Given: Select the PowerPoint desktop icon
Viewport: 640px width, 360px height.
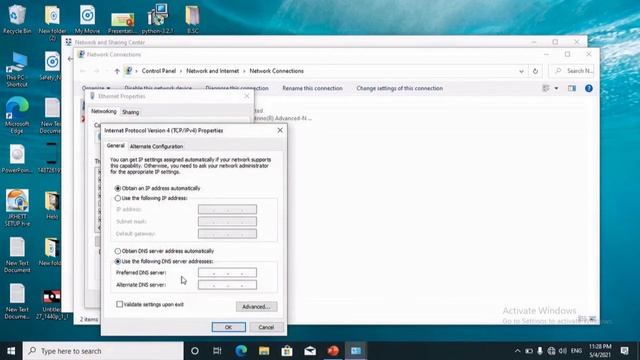Looking at the screenshot, I should click(17, 159).
